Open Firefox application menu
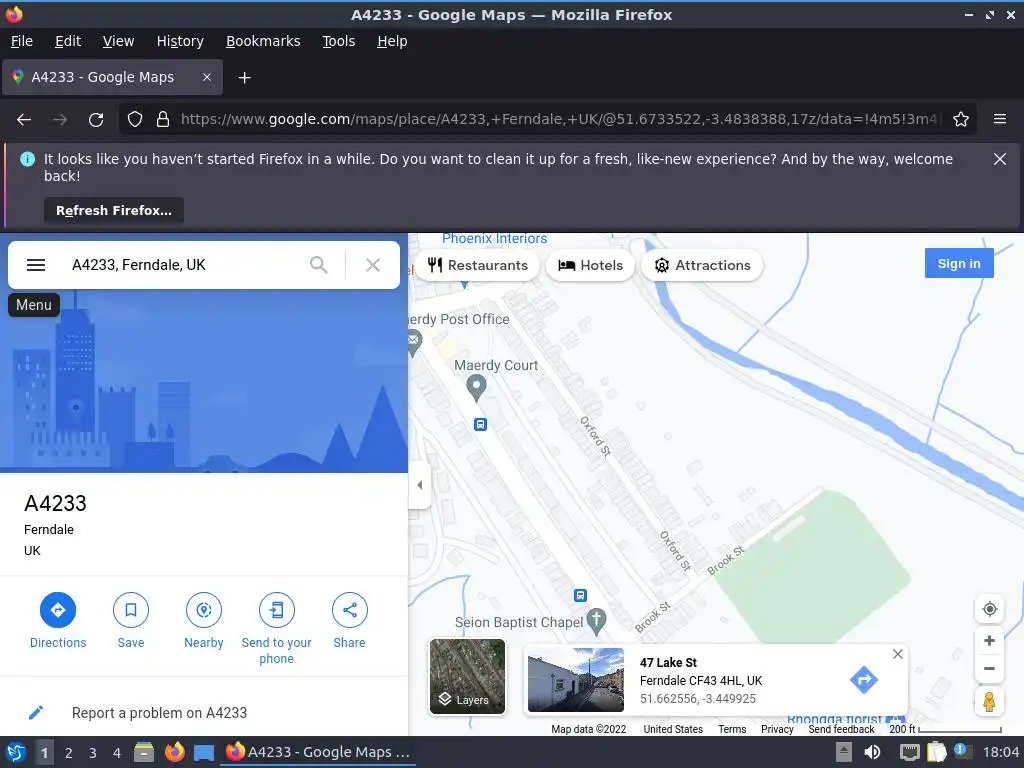The image size is (1024, 768). (1000, 119)
